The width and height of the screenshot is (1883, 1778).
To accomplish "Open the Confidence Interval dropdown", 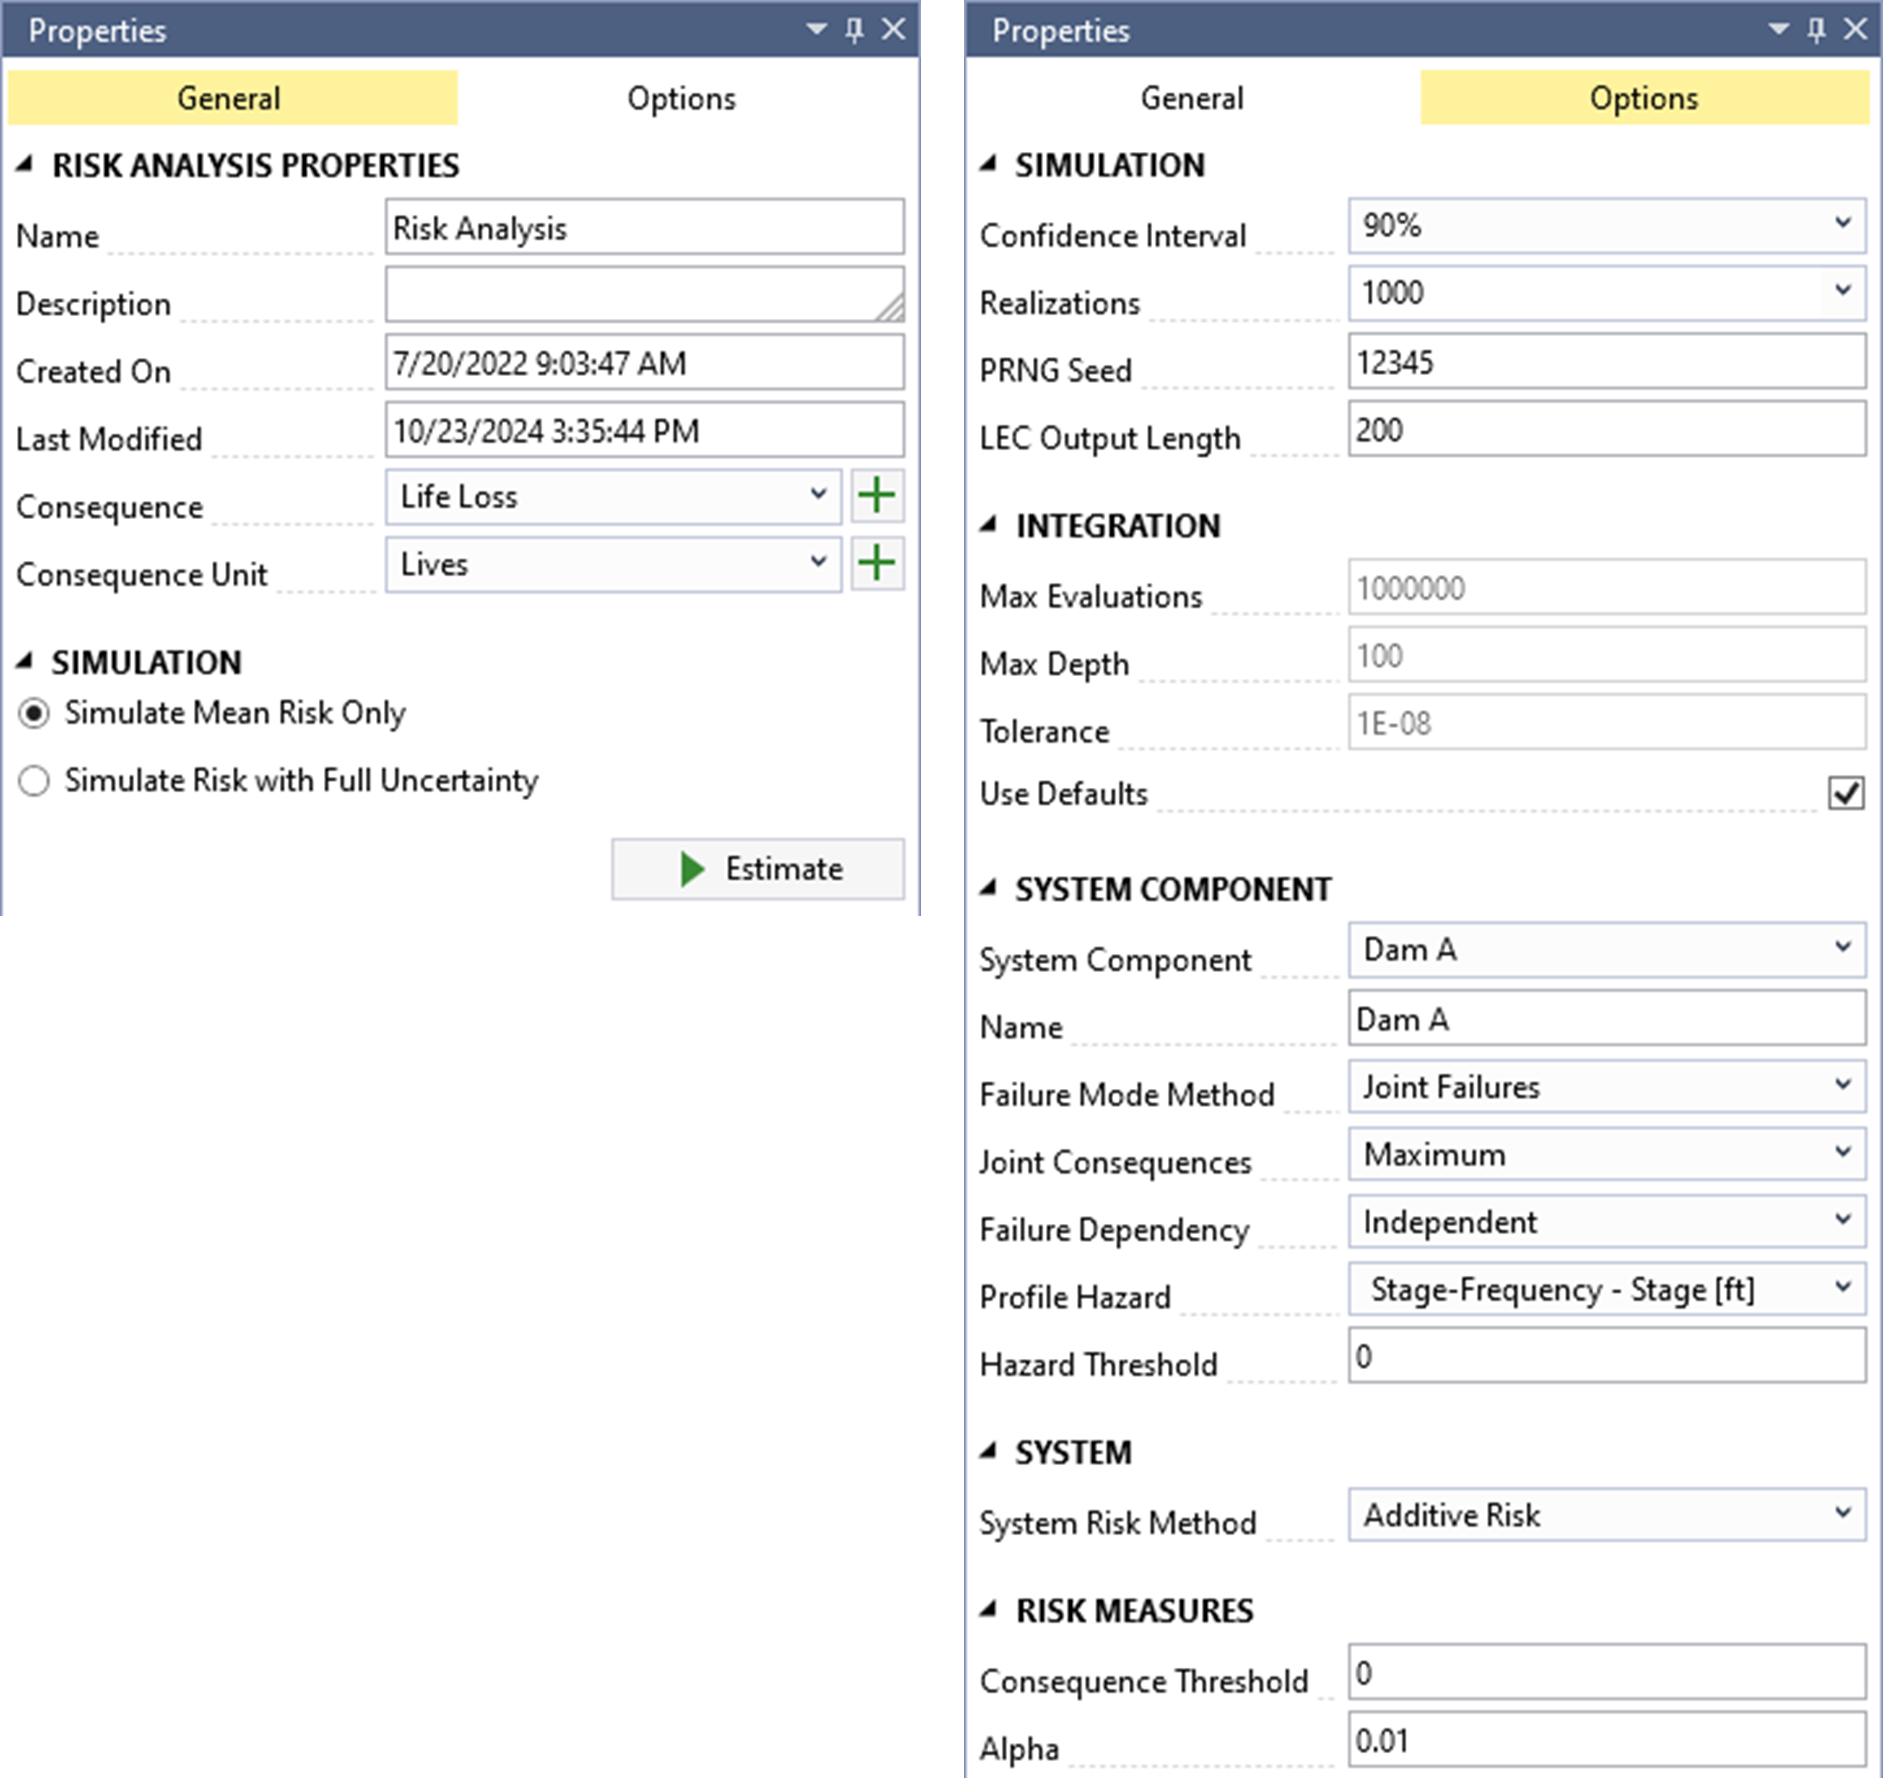I will click(1843, 224).
